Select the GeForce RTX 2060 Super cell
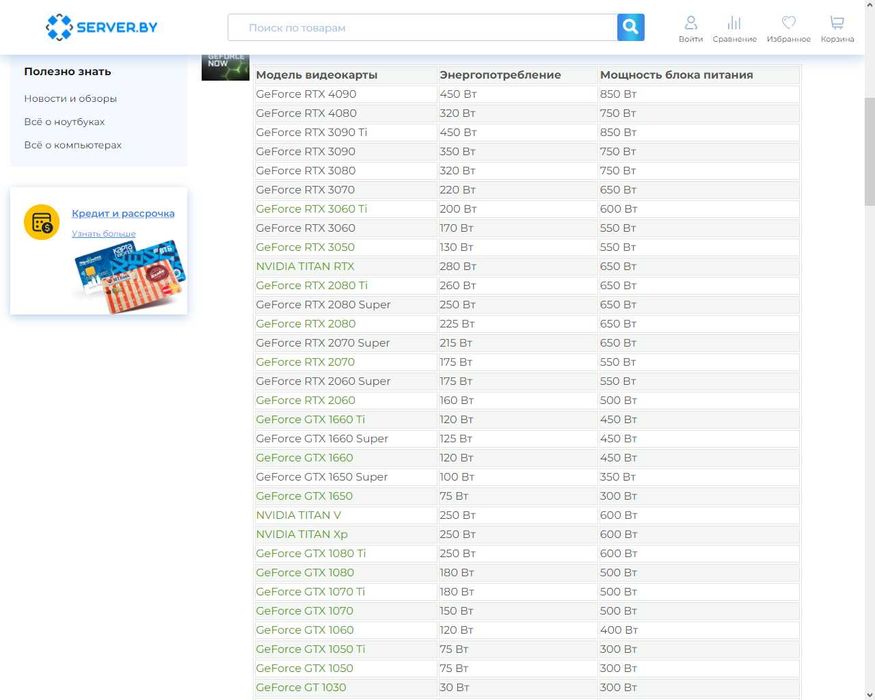 click(345, 381)
